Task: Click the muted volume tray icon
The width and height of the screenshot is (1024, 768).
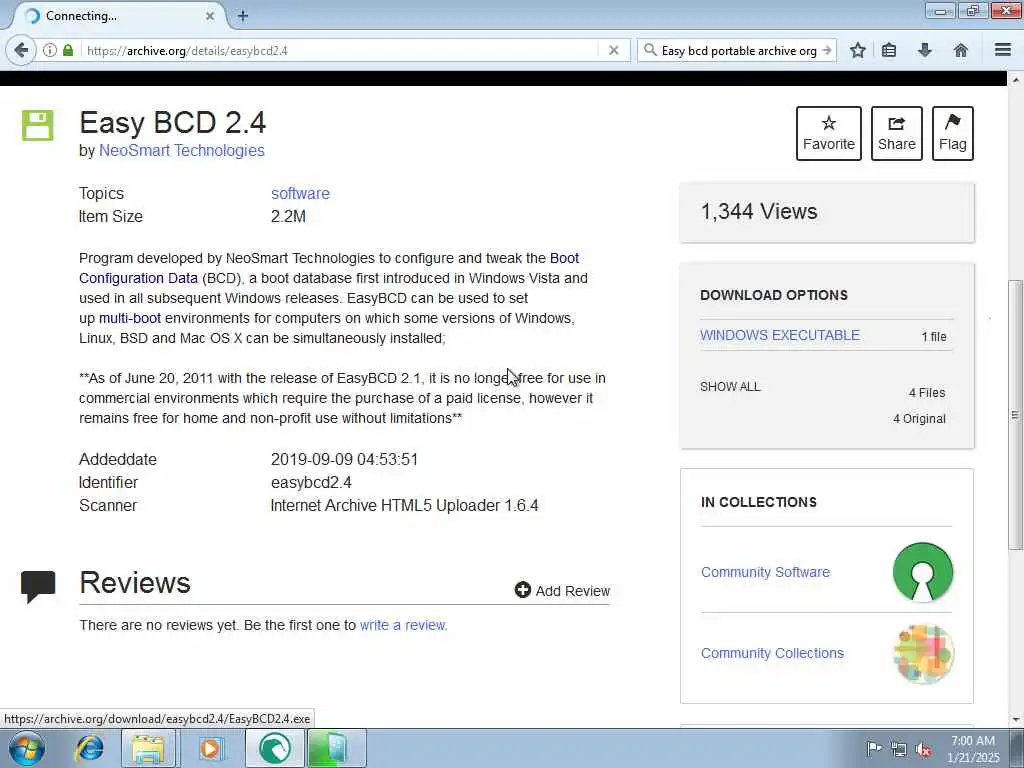Action: (923, 749)
